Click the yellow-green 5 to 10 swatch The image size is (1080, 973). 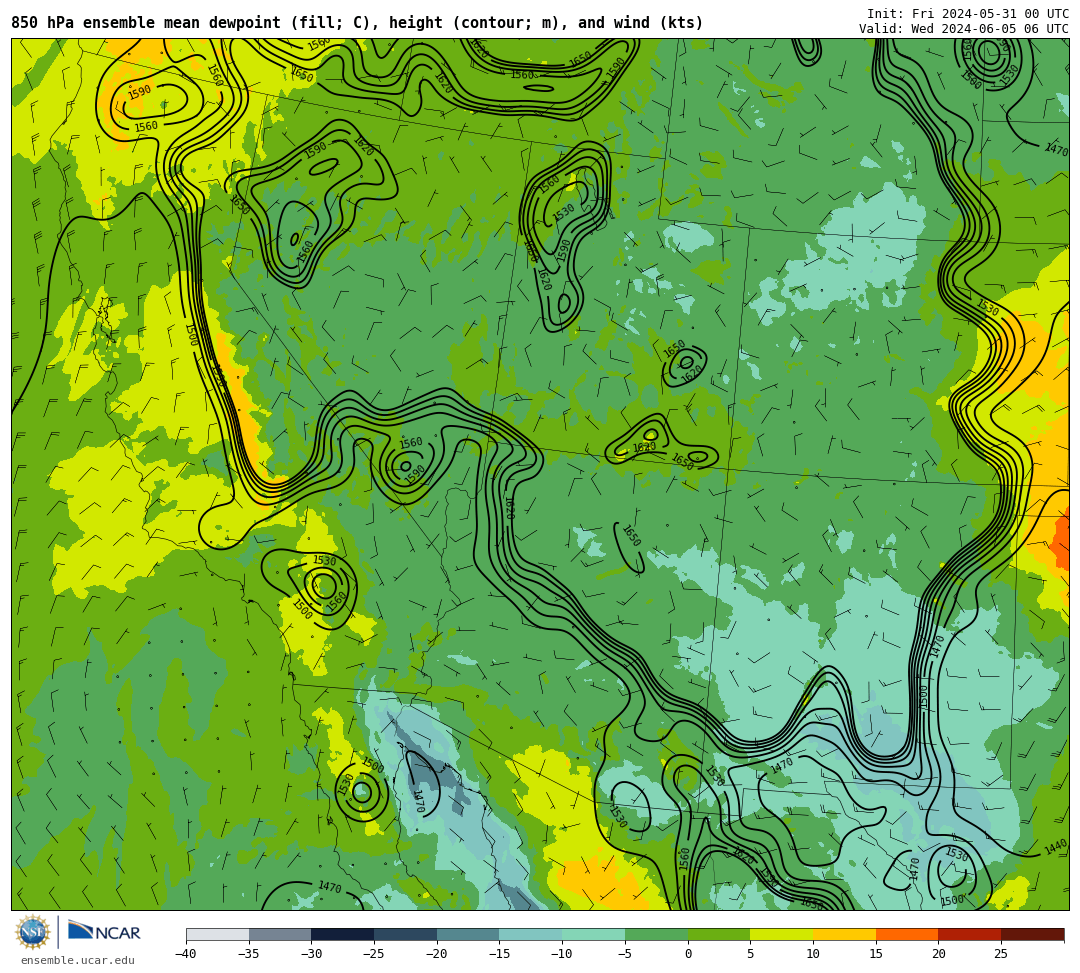(782, 934)
